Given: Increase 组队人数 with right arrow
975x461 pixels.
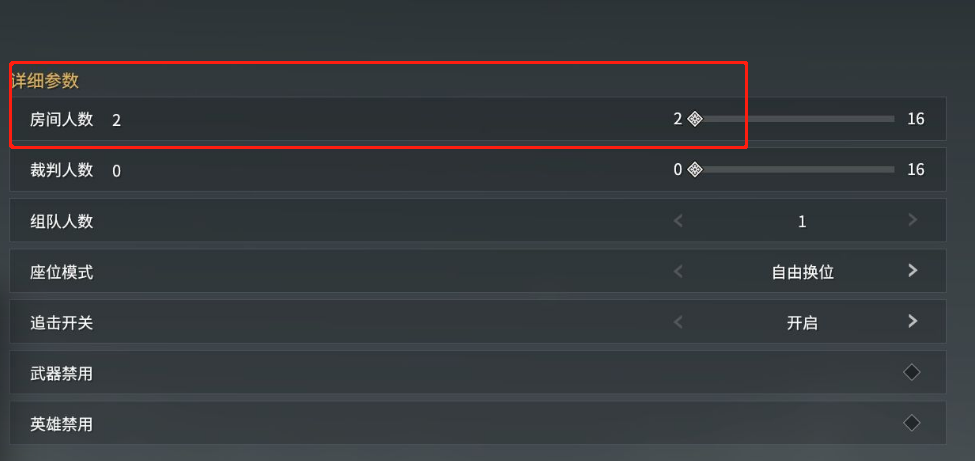Looking at the screenshot, I should tap(912, 220).
